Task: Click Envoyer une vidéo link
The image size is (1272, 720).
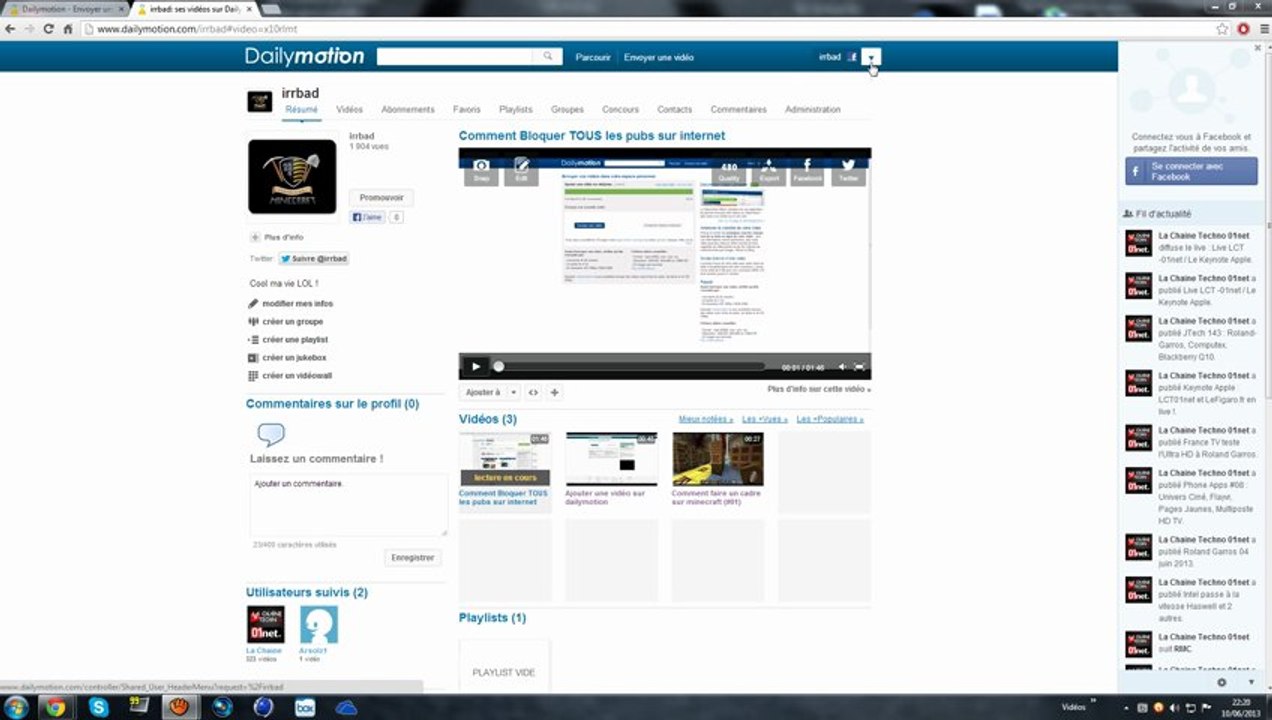Action: point(658,57)
